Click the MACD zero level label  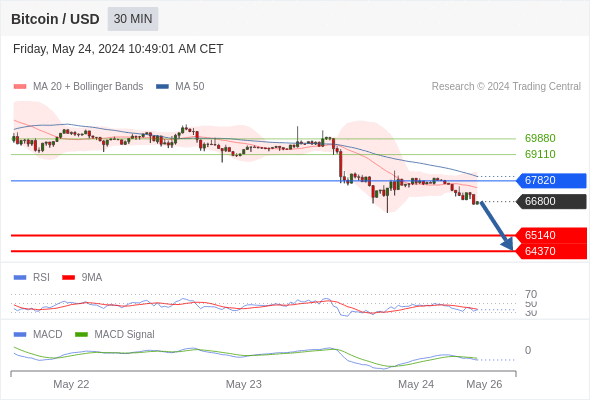[528, 350]
